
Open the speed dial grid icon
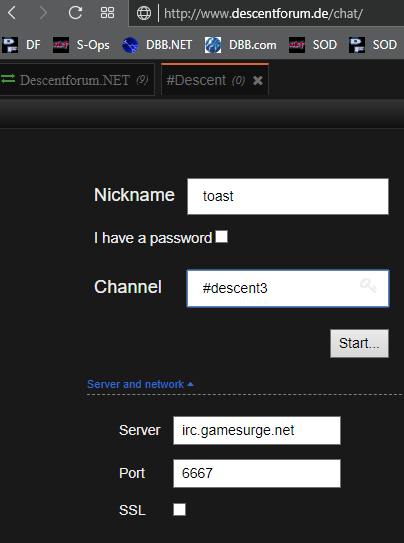[x=107, y=13]
